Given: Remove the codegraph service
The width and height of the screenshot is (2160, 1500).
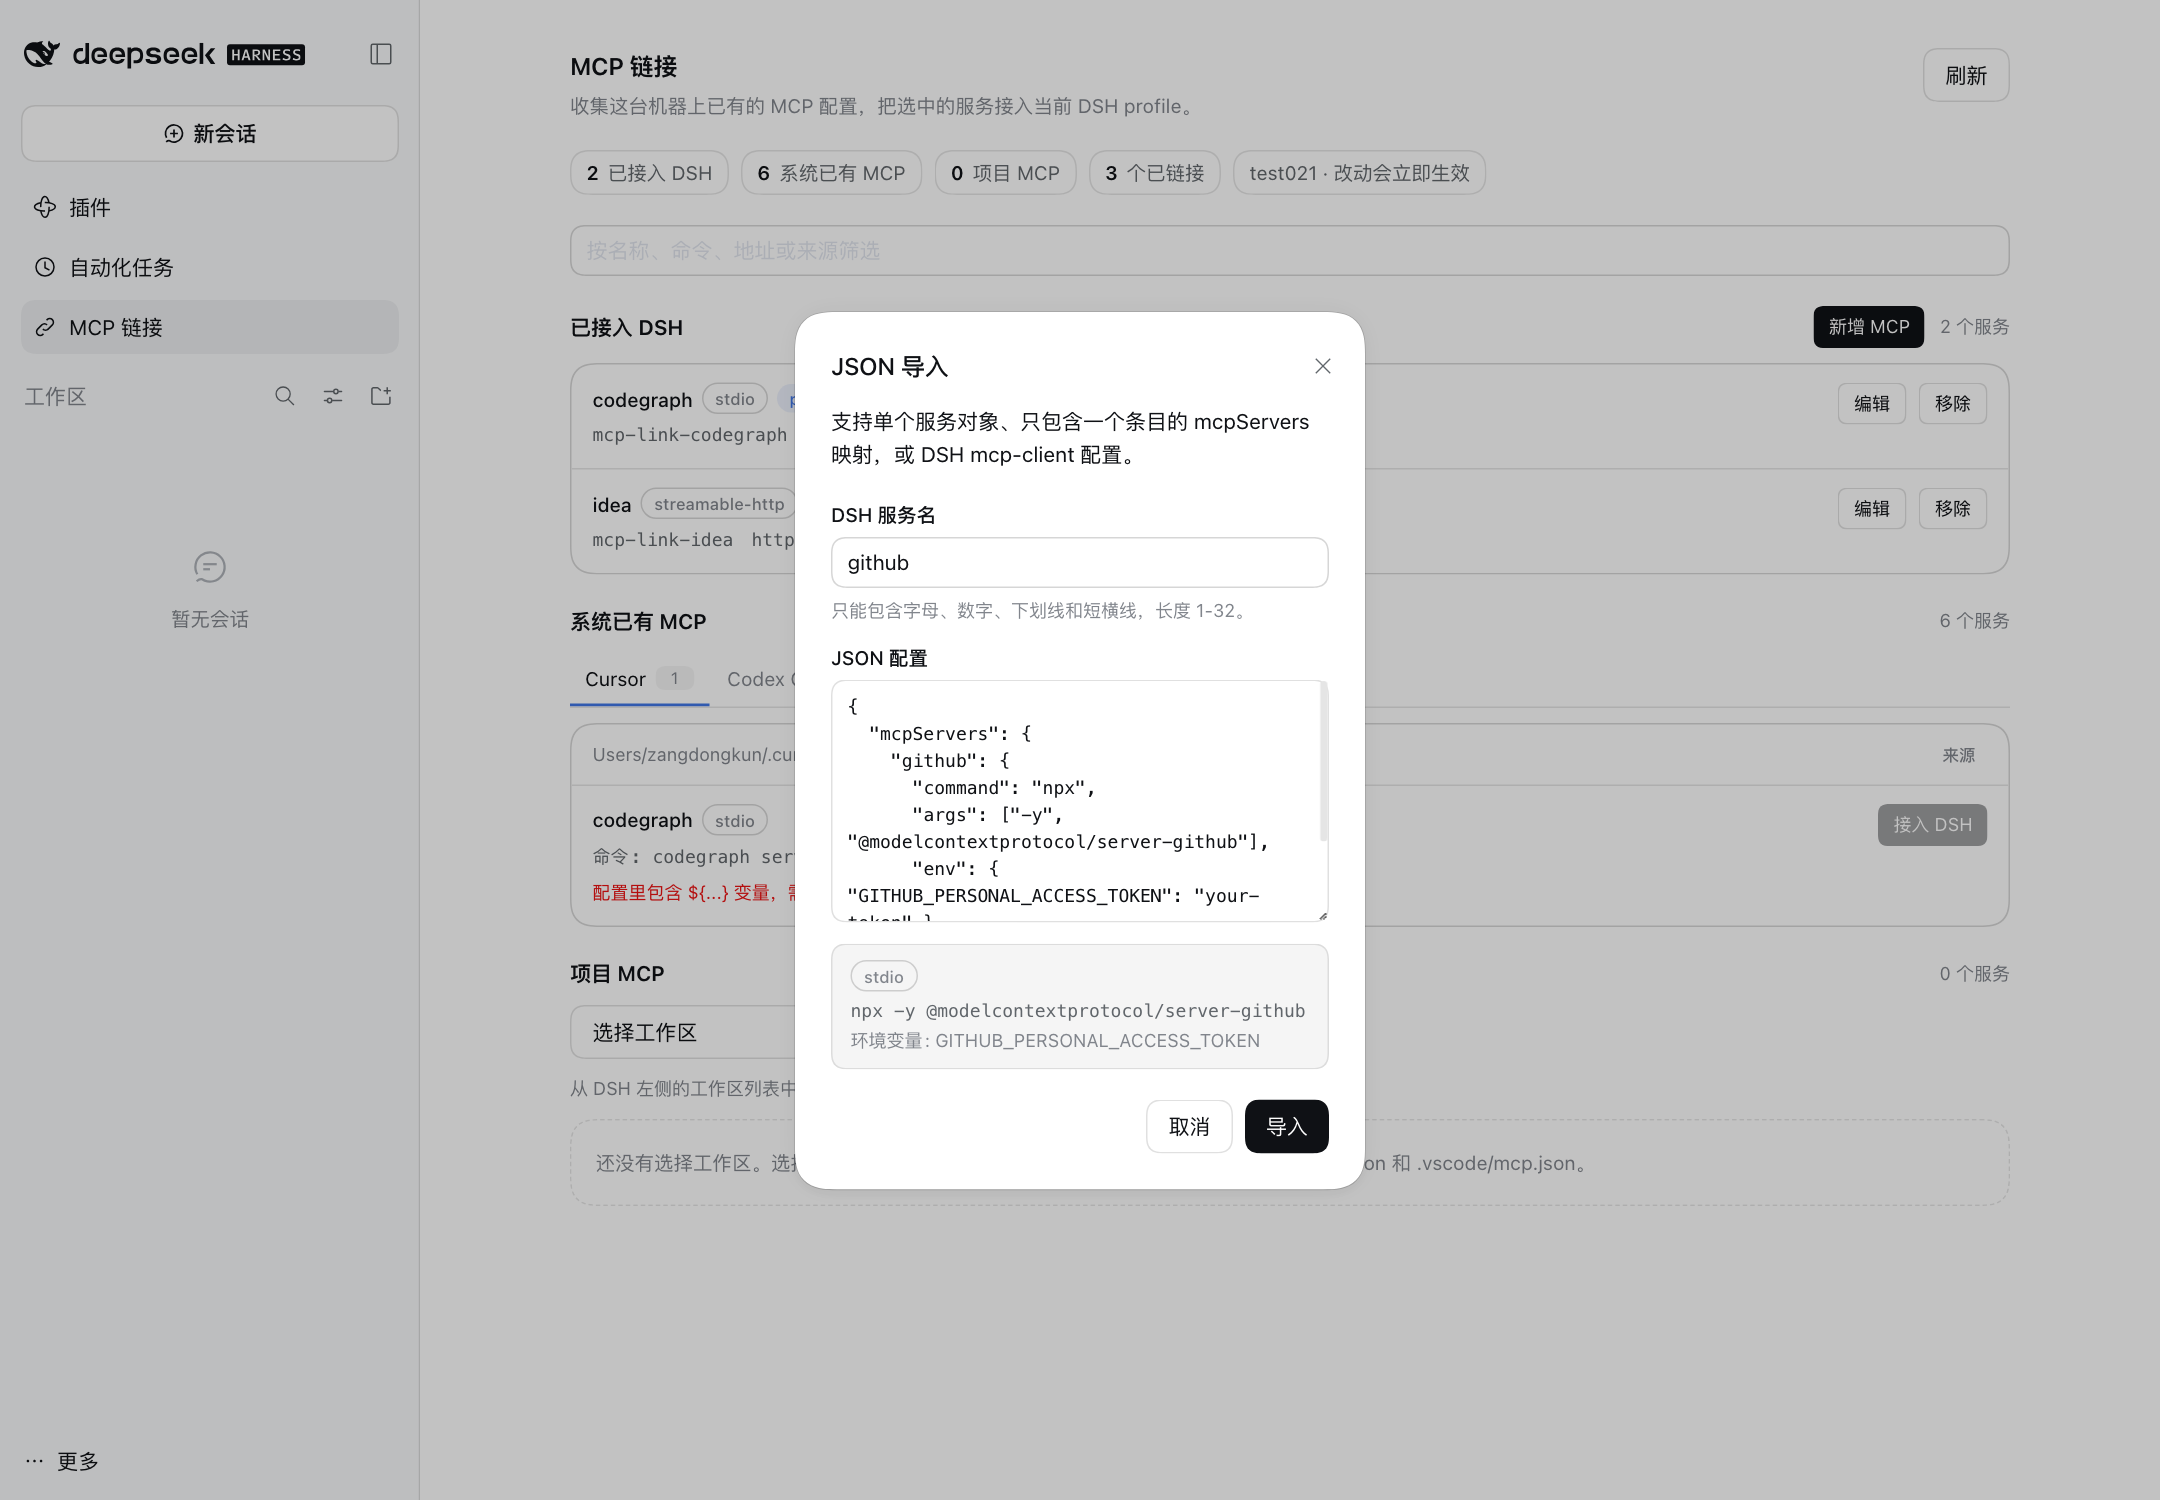Looking at the screenshot, I should coord(1952,403).
